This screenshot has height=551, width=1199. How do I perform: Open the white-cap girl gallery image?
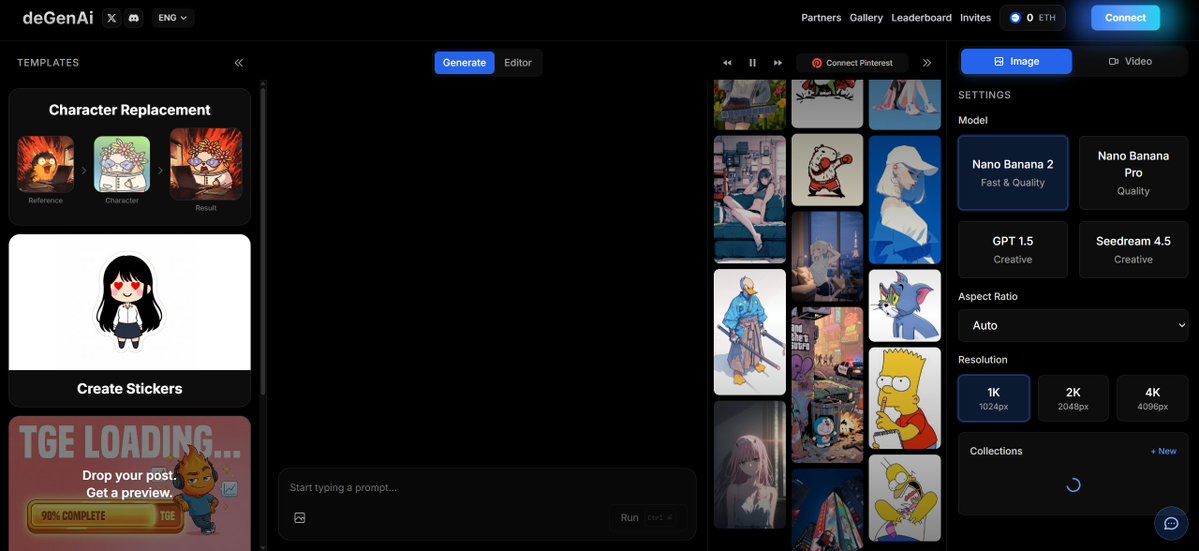click(x=905, y=199)
